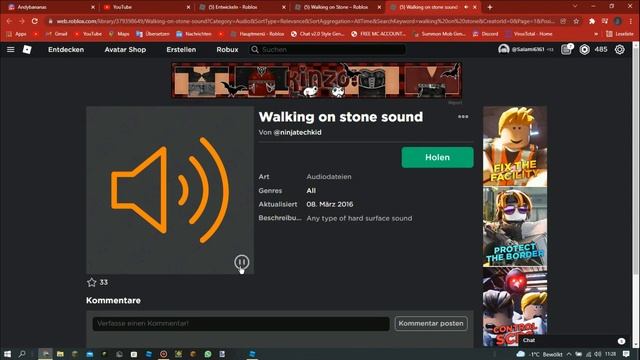Open the Roblox hamburger menu
The width and height of the screenshot is (640, 360).
[11, 49]
